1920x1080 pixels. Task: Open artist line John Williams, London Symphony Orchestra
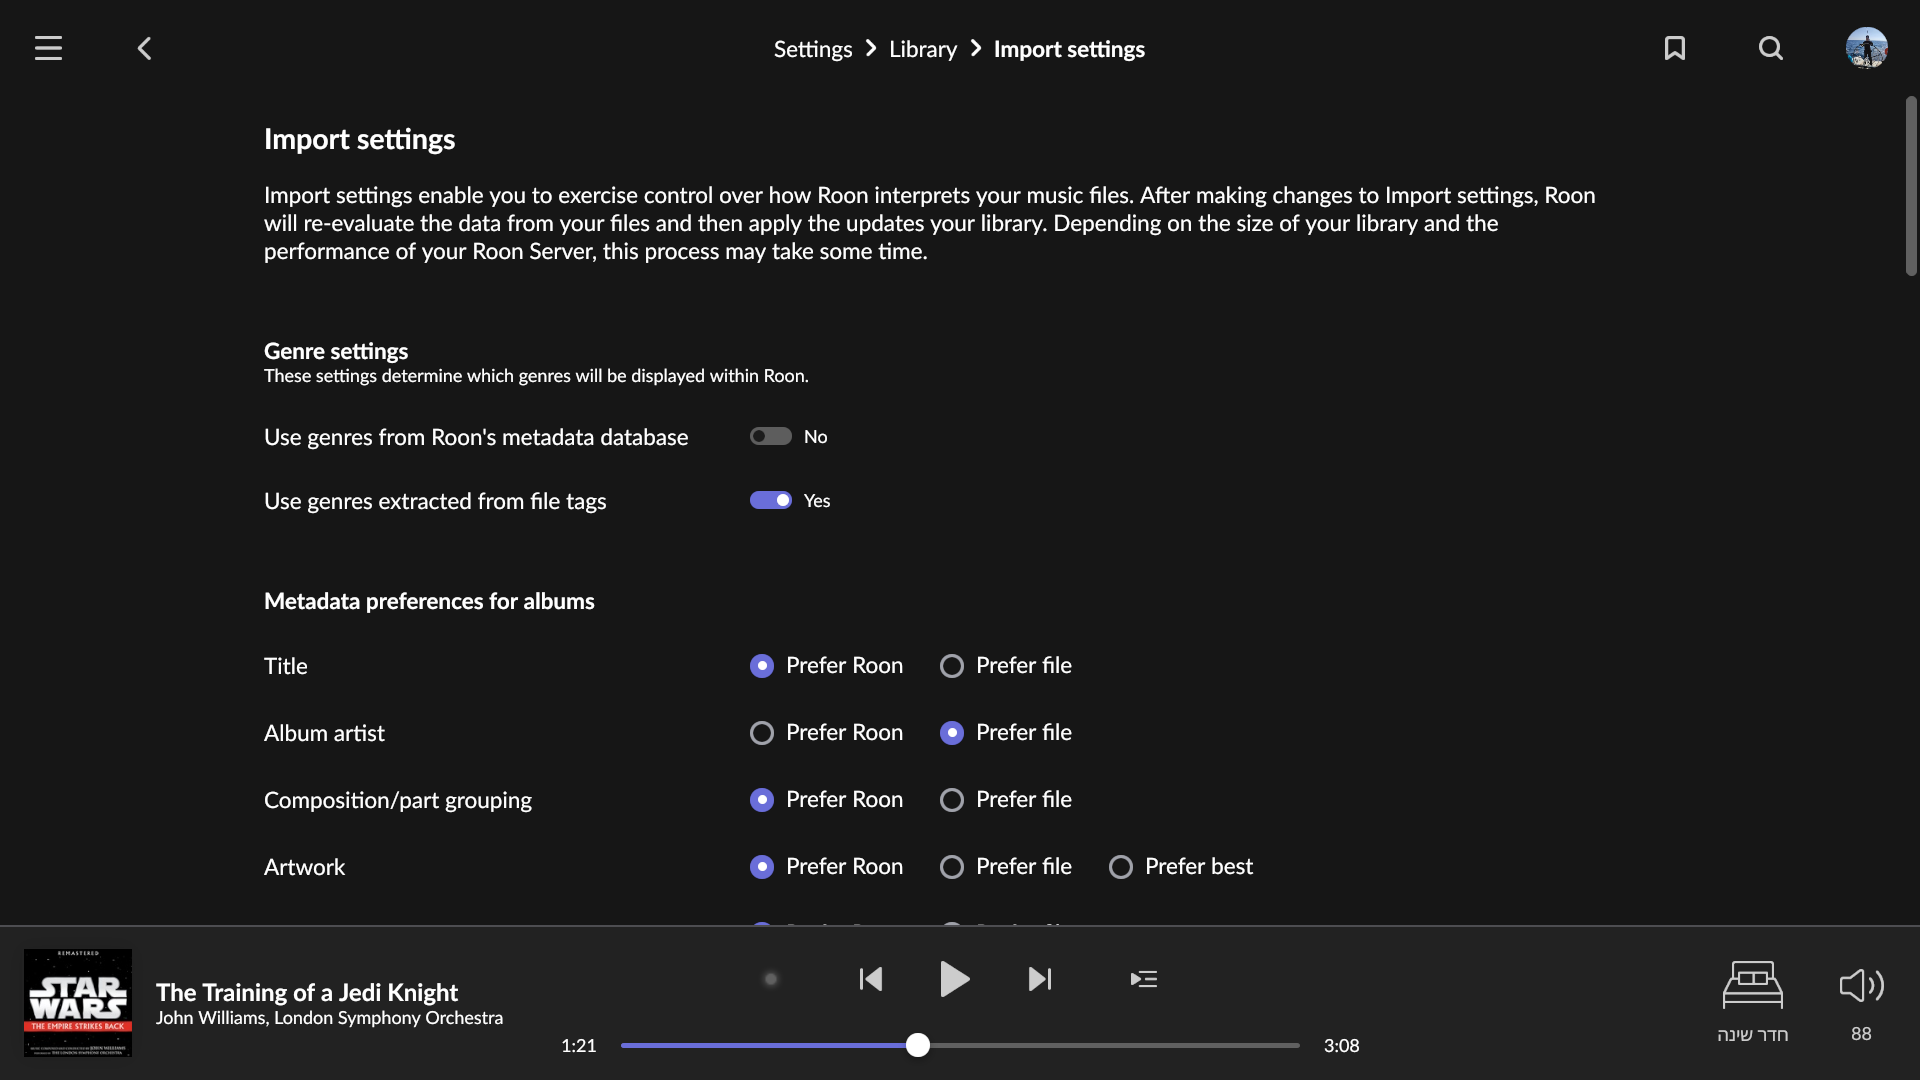pos(329,1018)
